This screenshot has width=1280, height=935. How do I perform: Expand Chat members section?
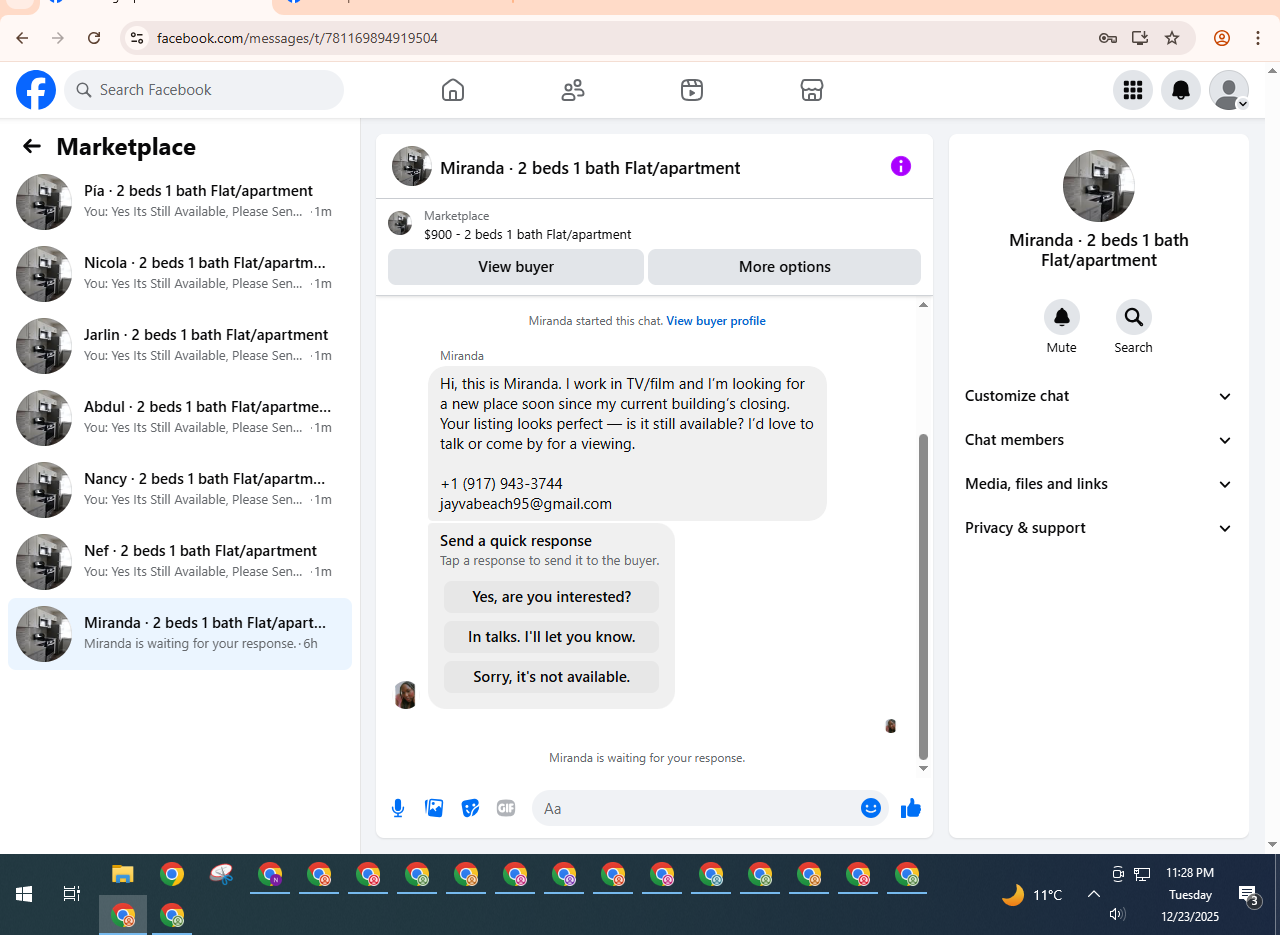point(1099,440)
